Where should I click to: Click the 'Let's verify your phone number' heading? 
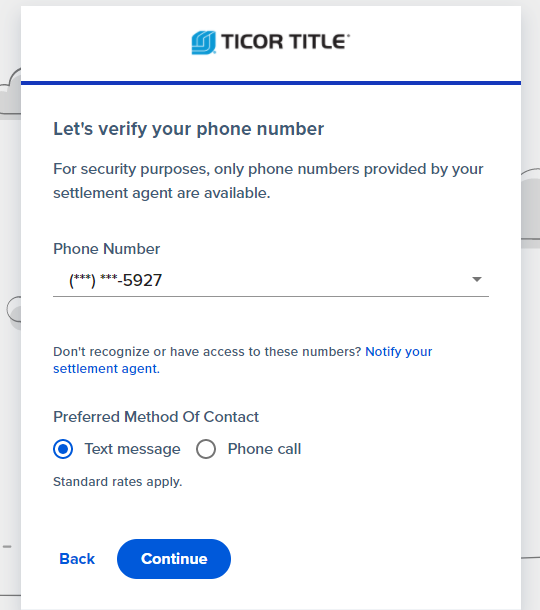coord(189,129)
